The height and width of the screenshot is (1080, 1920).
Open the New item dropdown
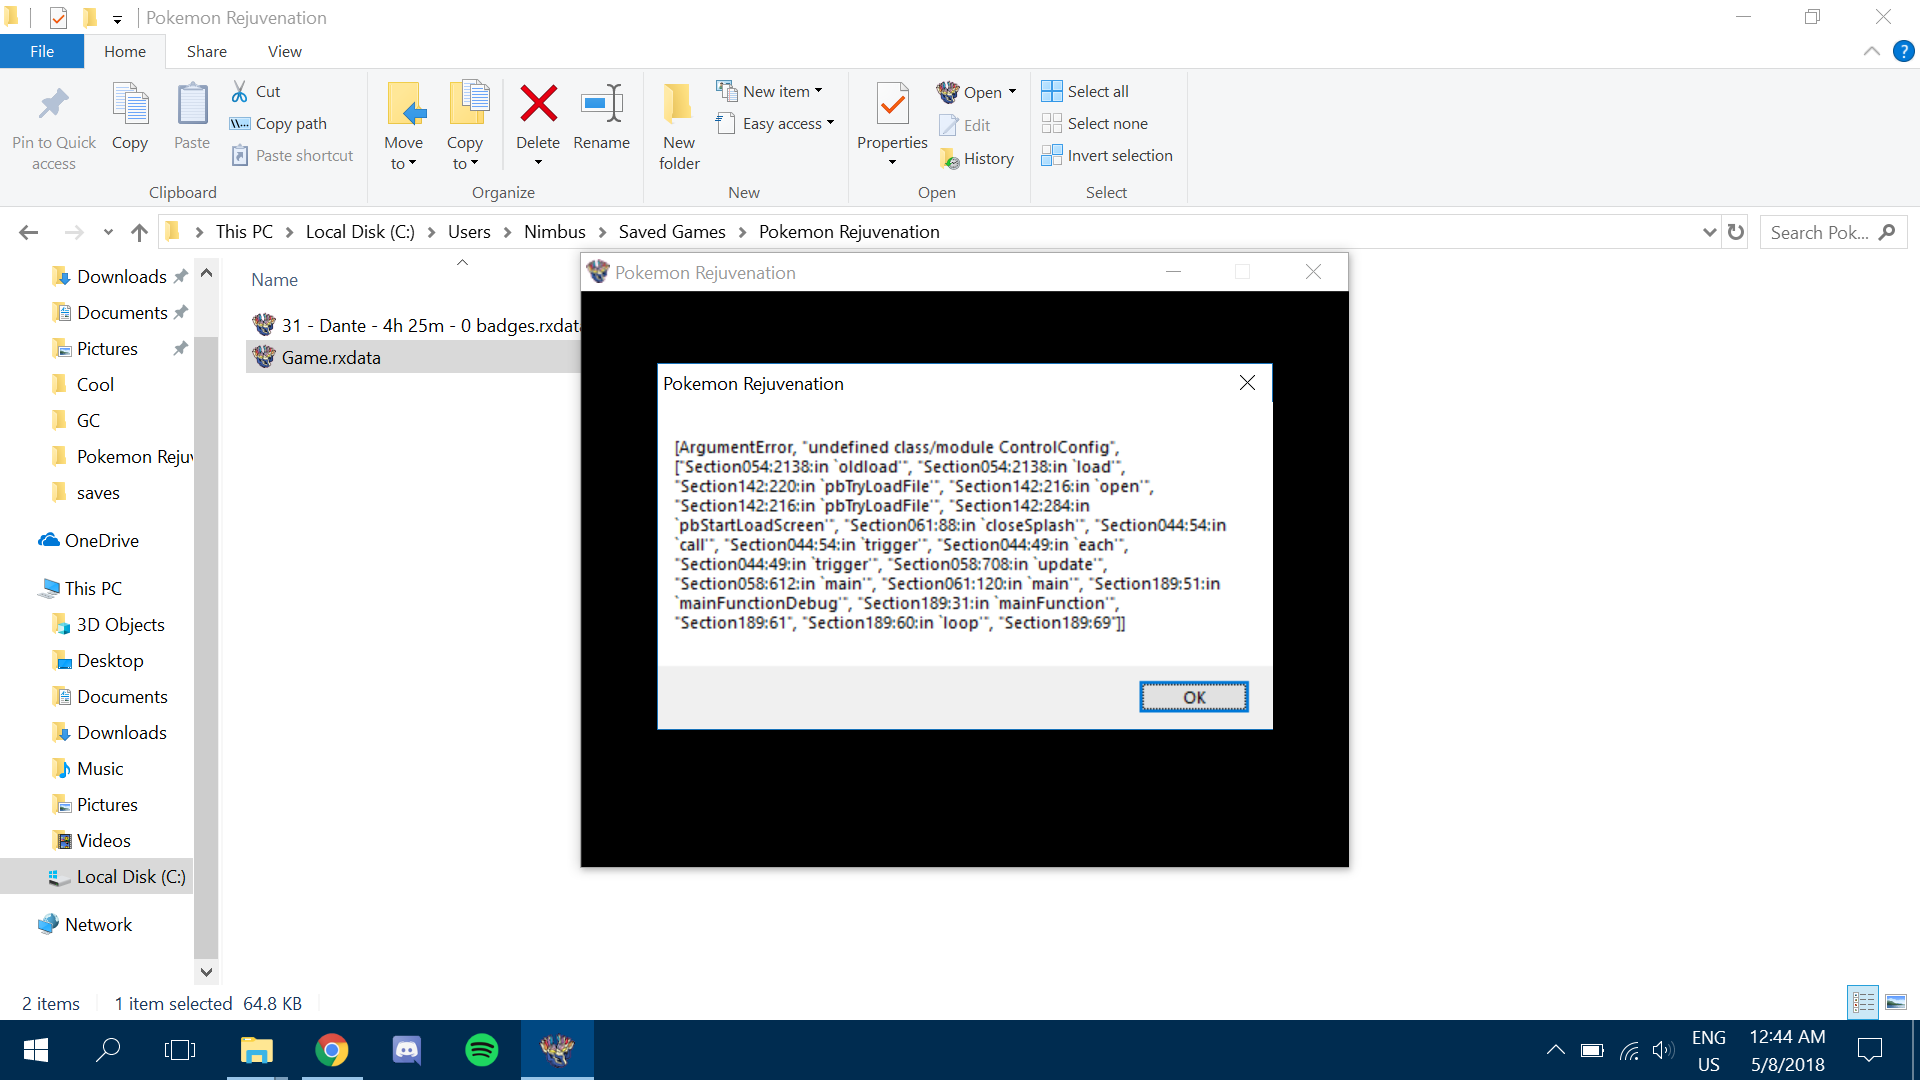(782, 91)
